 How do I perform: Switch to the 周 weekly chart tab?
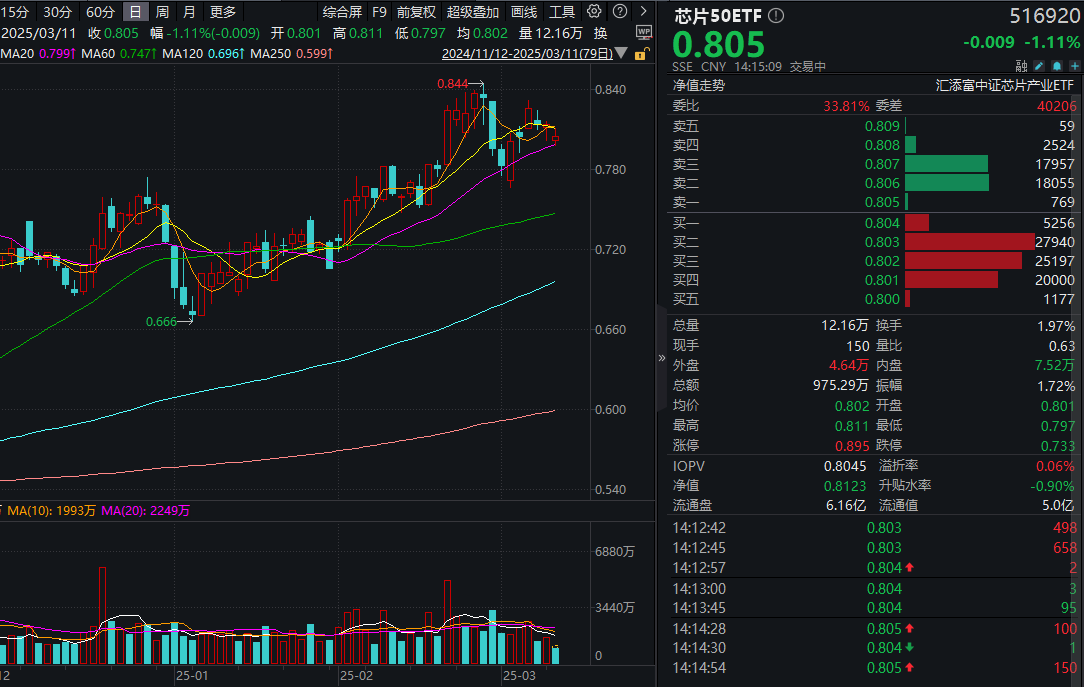pos(161,12)
